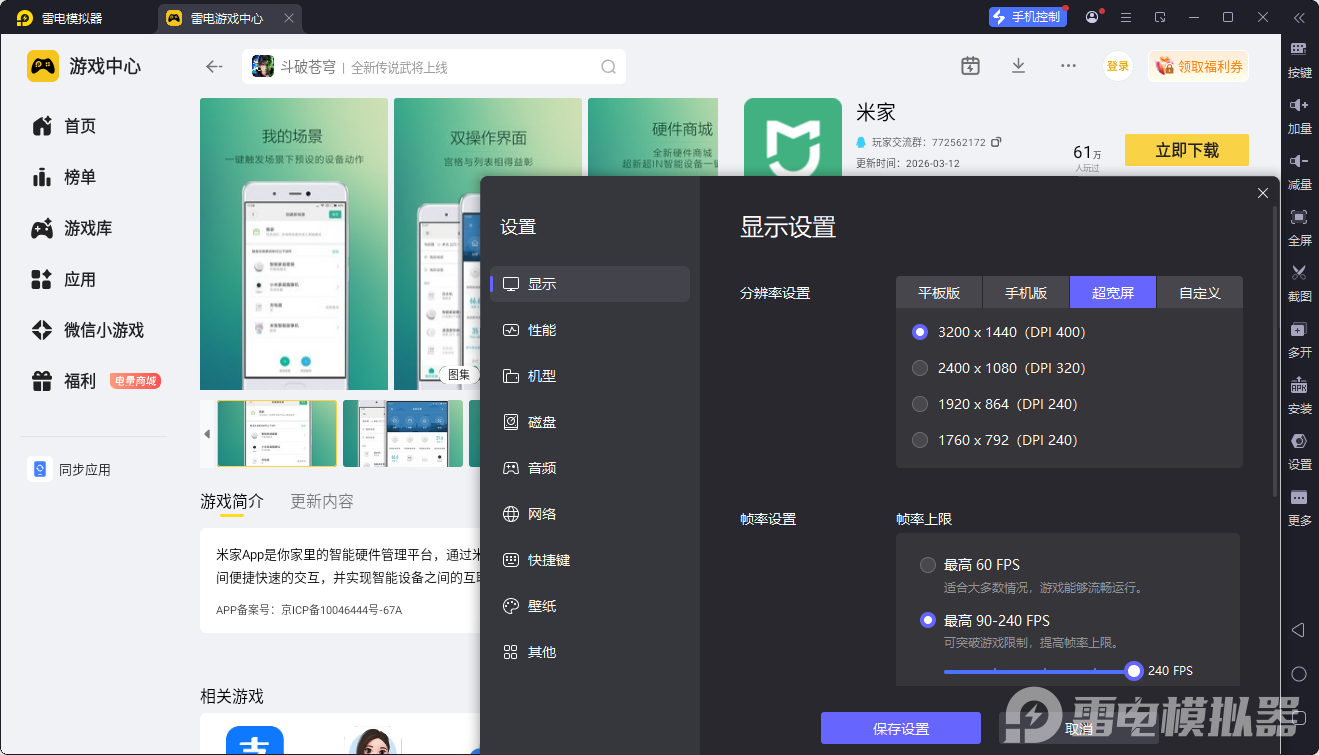The width and height of the screenshot is (1319, 755).
Task: Open keyboard mapping (按键) icon
Action: tap(1299, 49)
